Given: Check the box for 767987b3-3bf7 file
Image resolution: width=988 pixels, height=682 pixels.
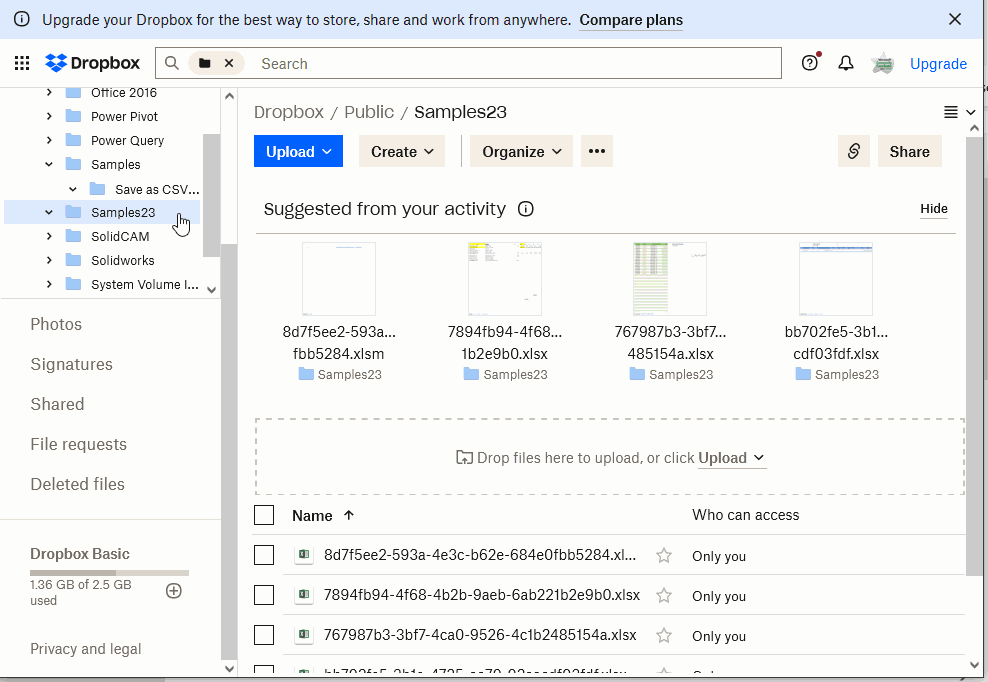Looking at the screenshot, I should point(264,635).
